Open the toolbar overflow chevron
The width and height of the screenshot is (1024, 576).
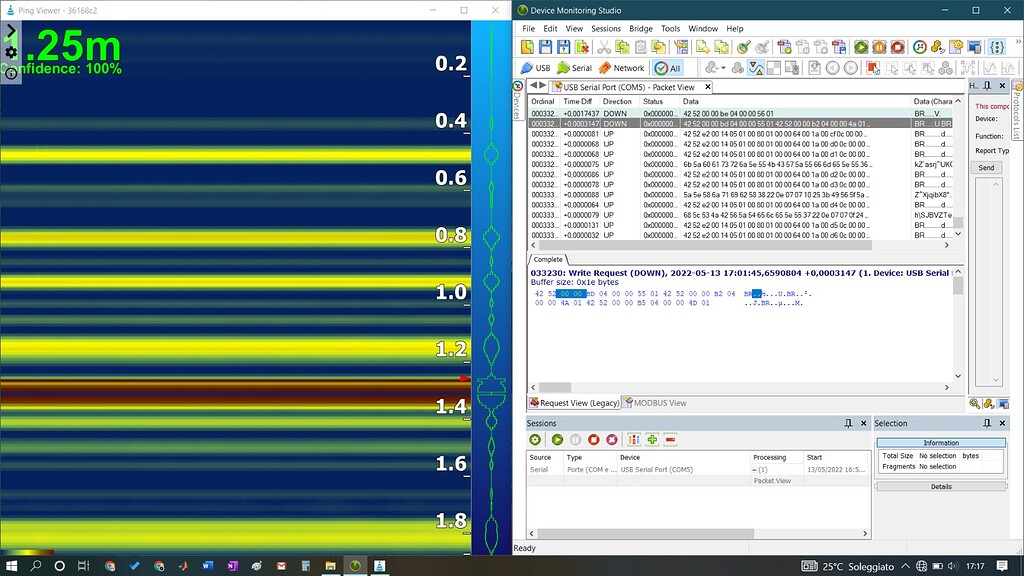(1018, 42)
